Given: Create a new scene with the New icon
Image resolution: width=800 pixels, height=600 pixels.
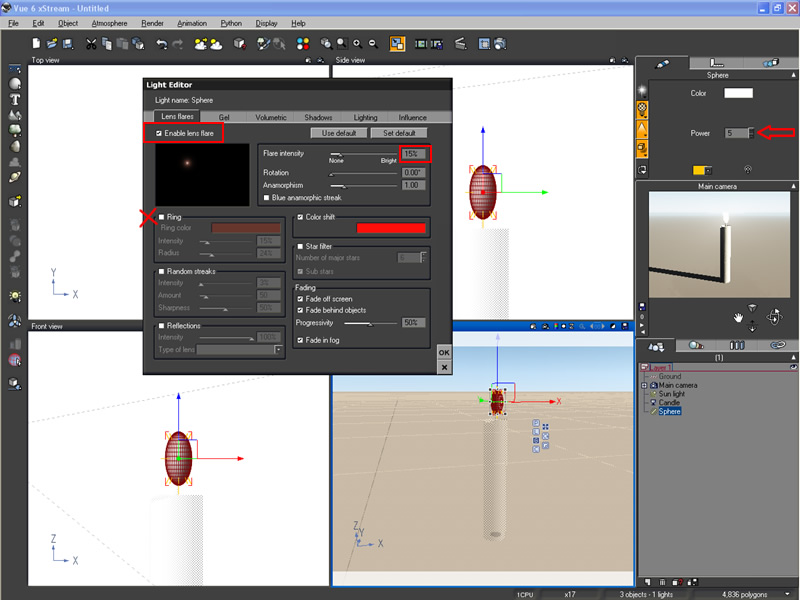Looking at the screenshot, I should 36,44.
